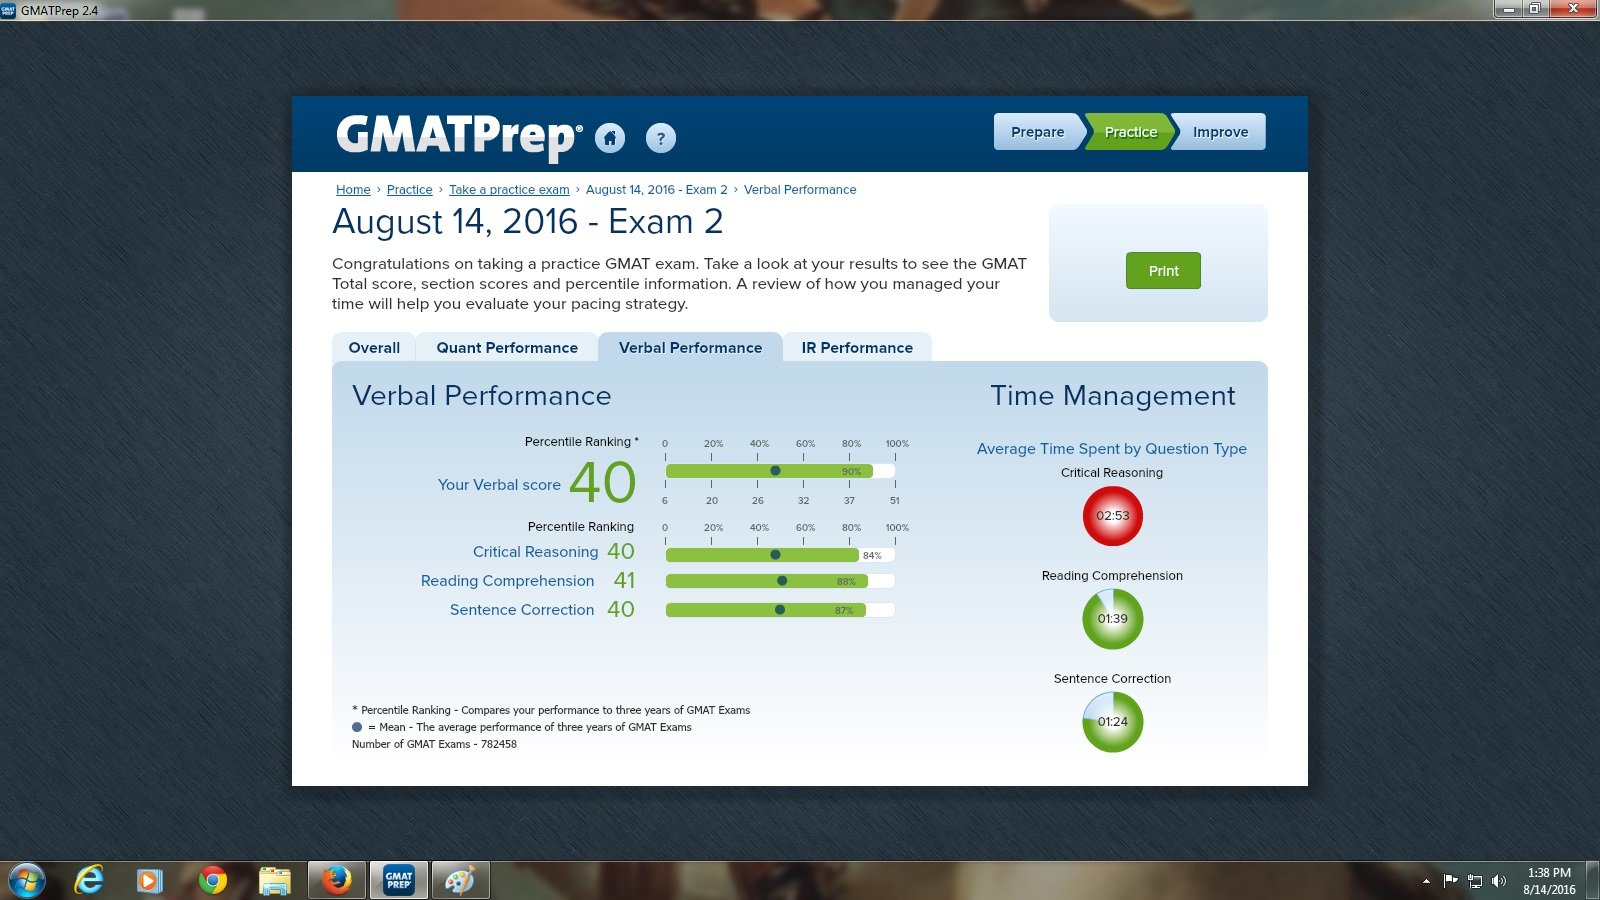Image resolution: width=1600 pixels, height=900 pixels.
Task: Open Firefox from the taskbar
Action: [x=336, y=880]
